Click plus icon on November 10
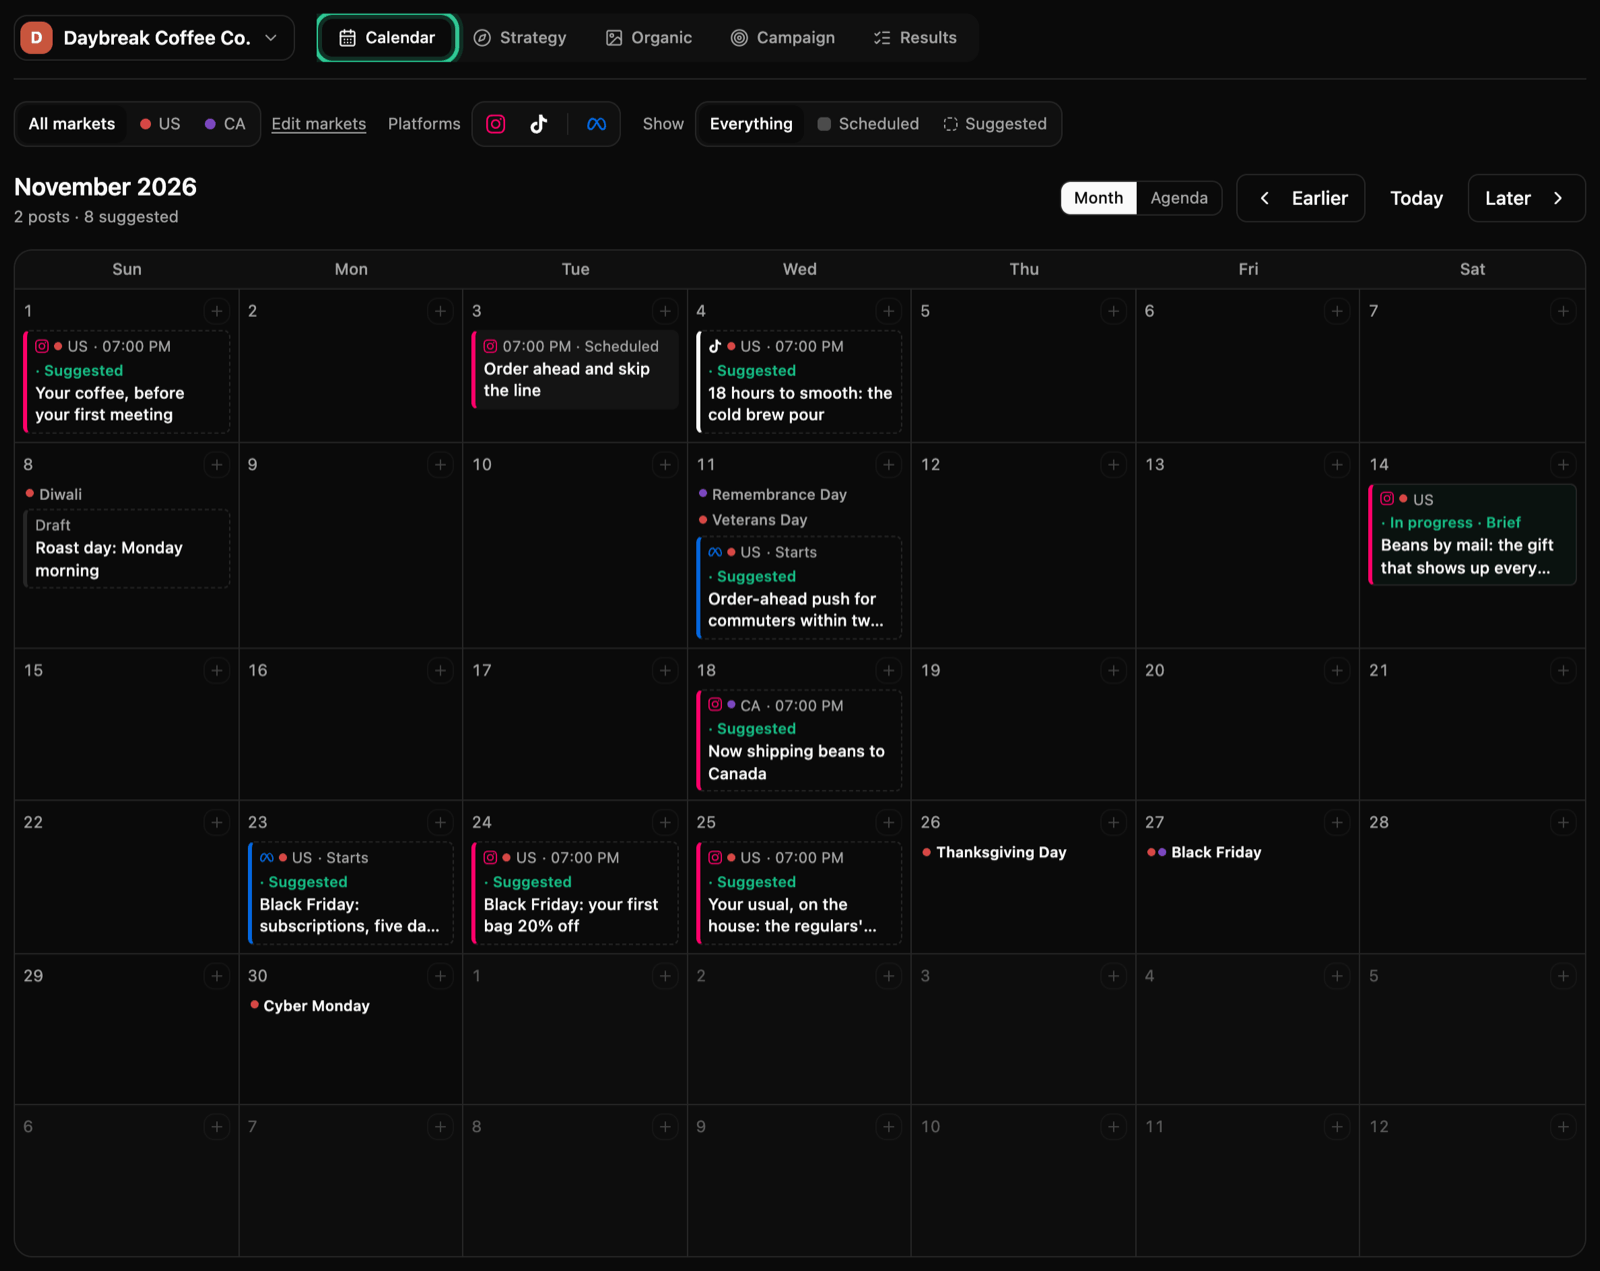Viewport: 1600px width, 1271px height. pos(665,464)
